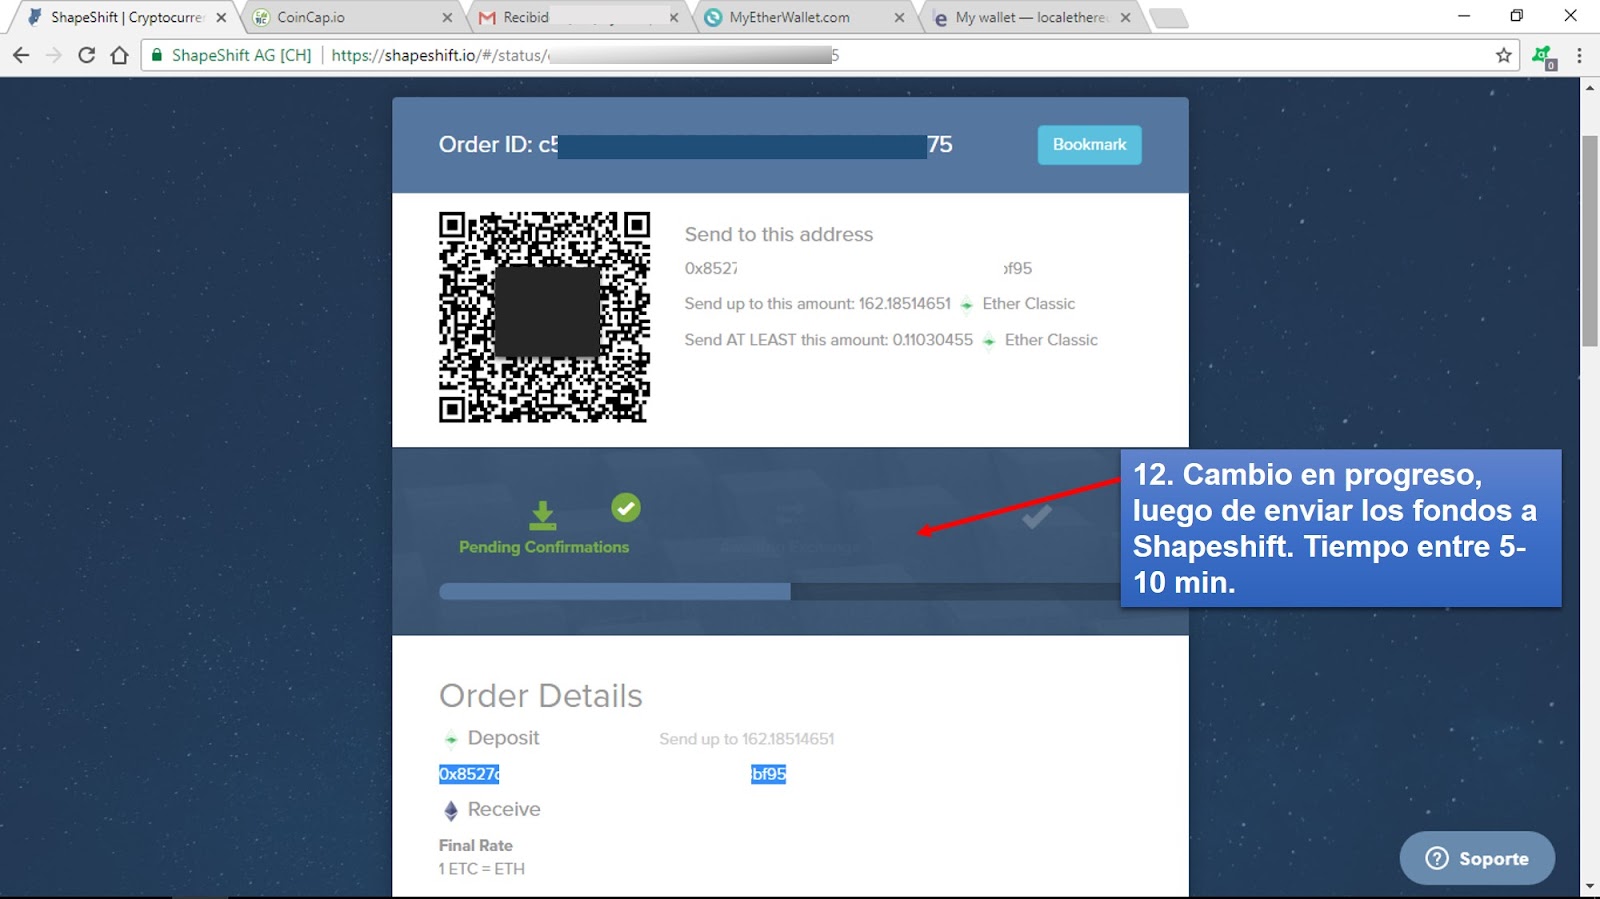
Task: Click the scrollbar down arrow
Action: pyautogui.click(x=1590, y=886)
